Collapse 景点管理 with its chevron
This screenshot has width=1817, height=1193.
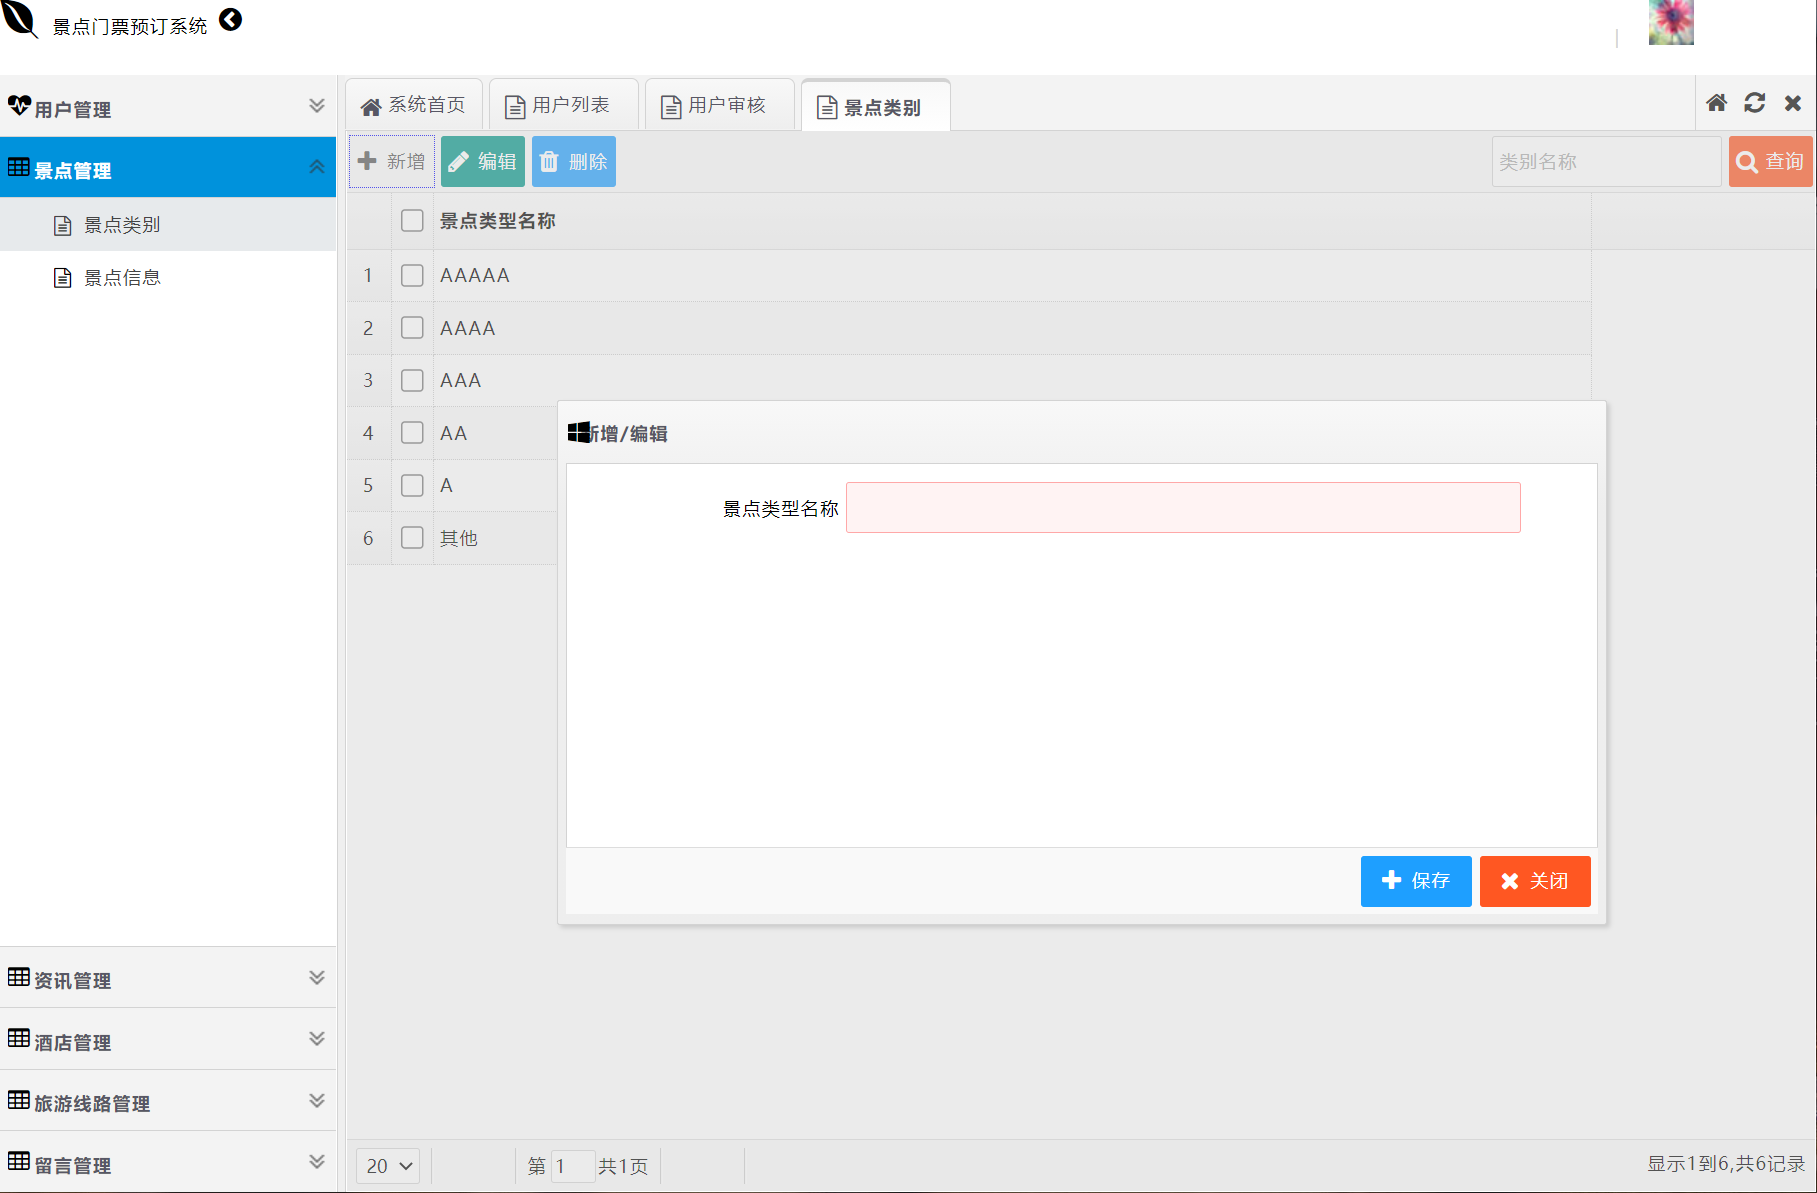pyautogui.click(x=317, y=167)
